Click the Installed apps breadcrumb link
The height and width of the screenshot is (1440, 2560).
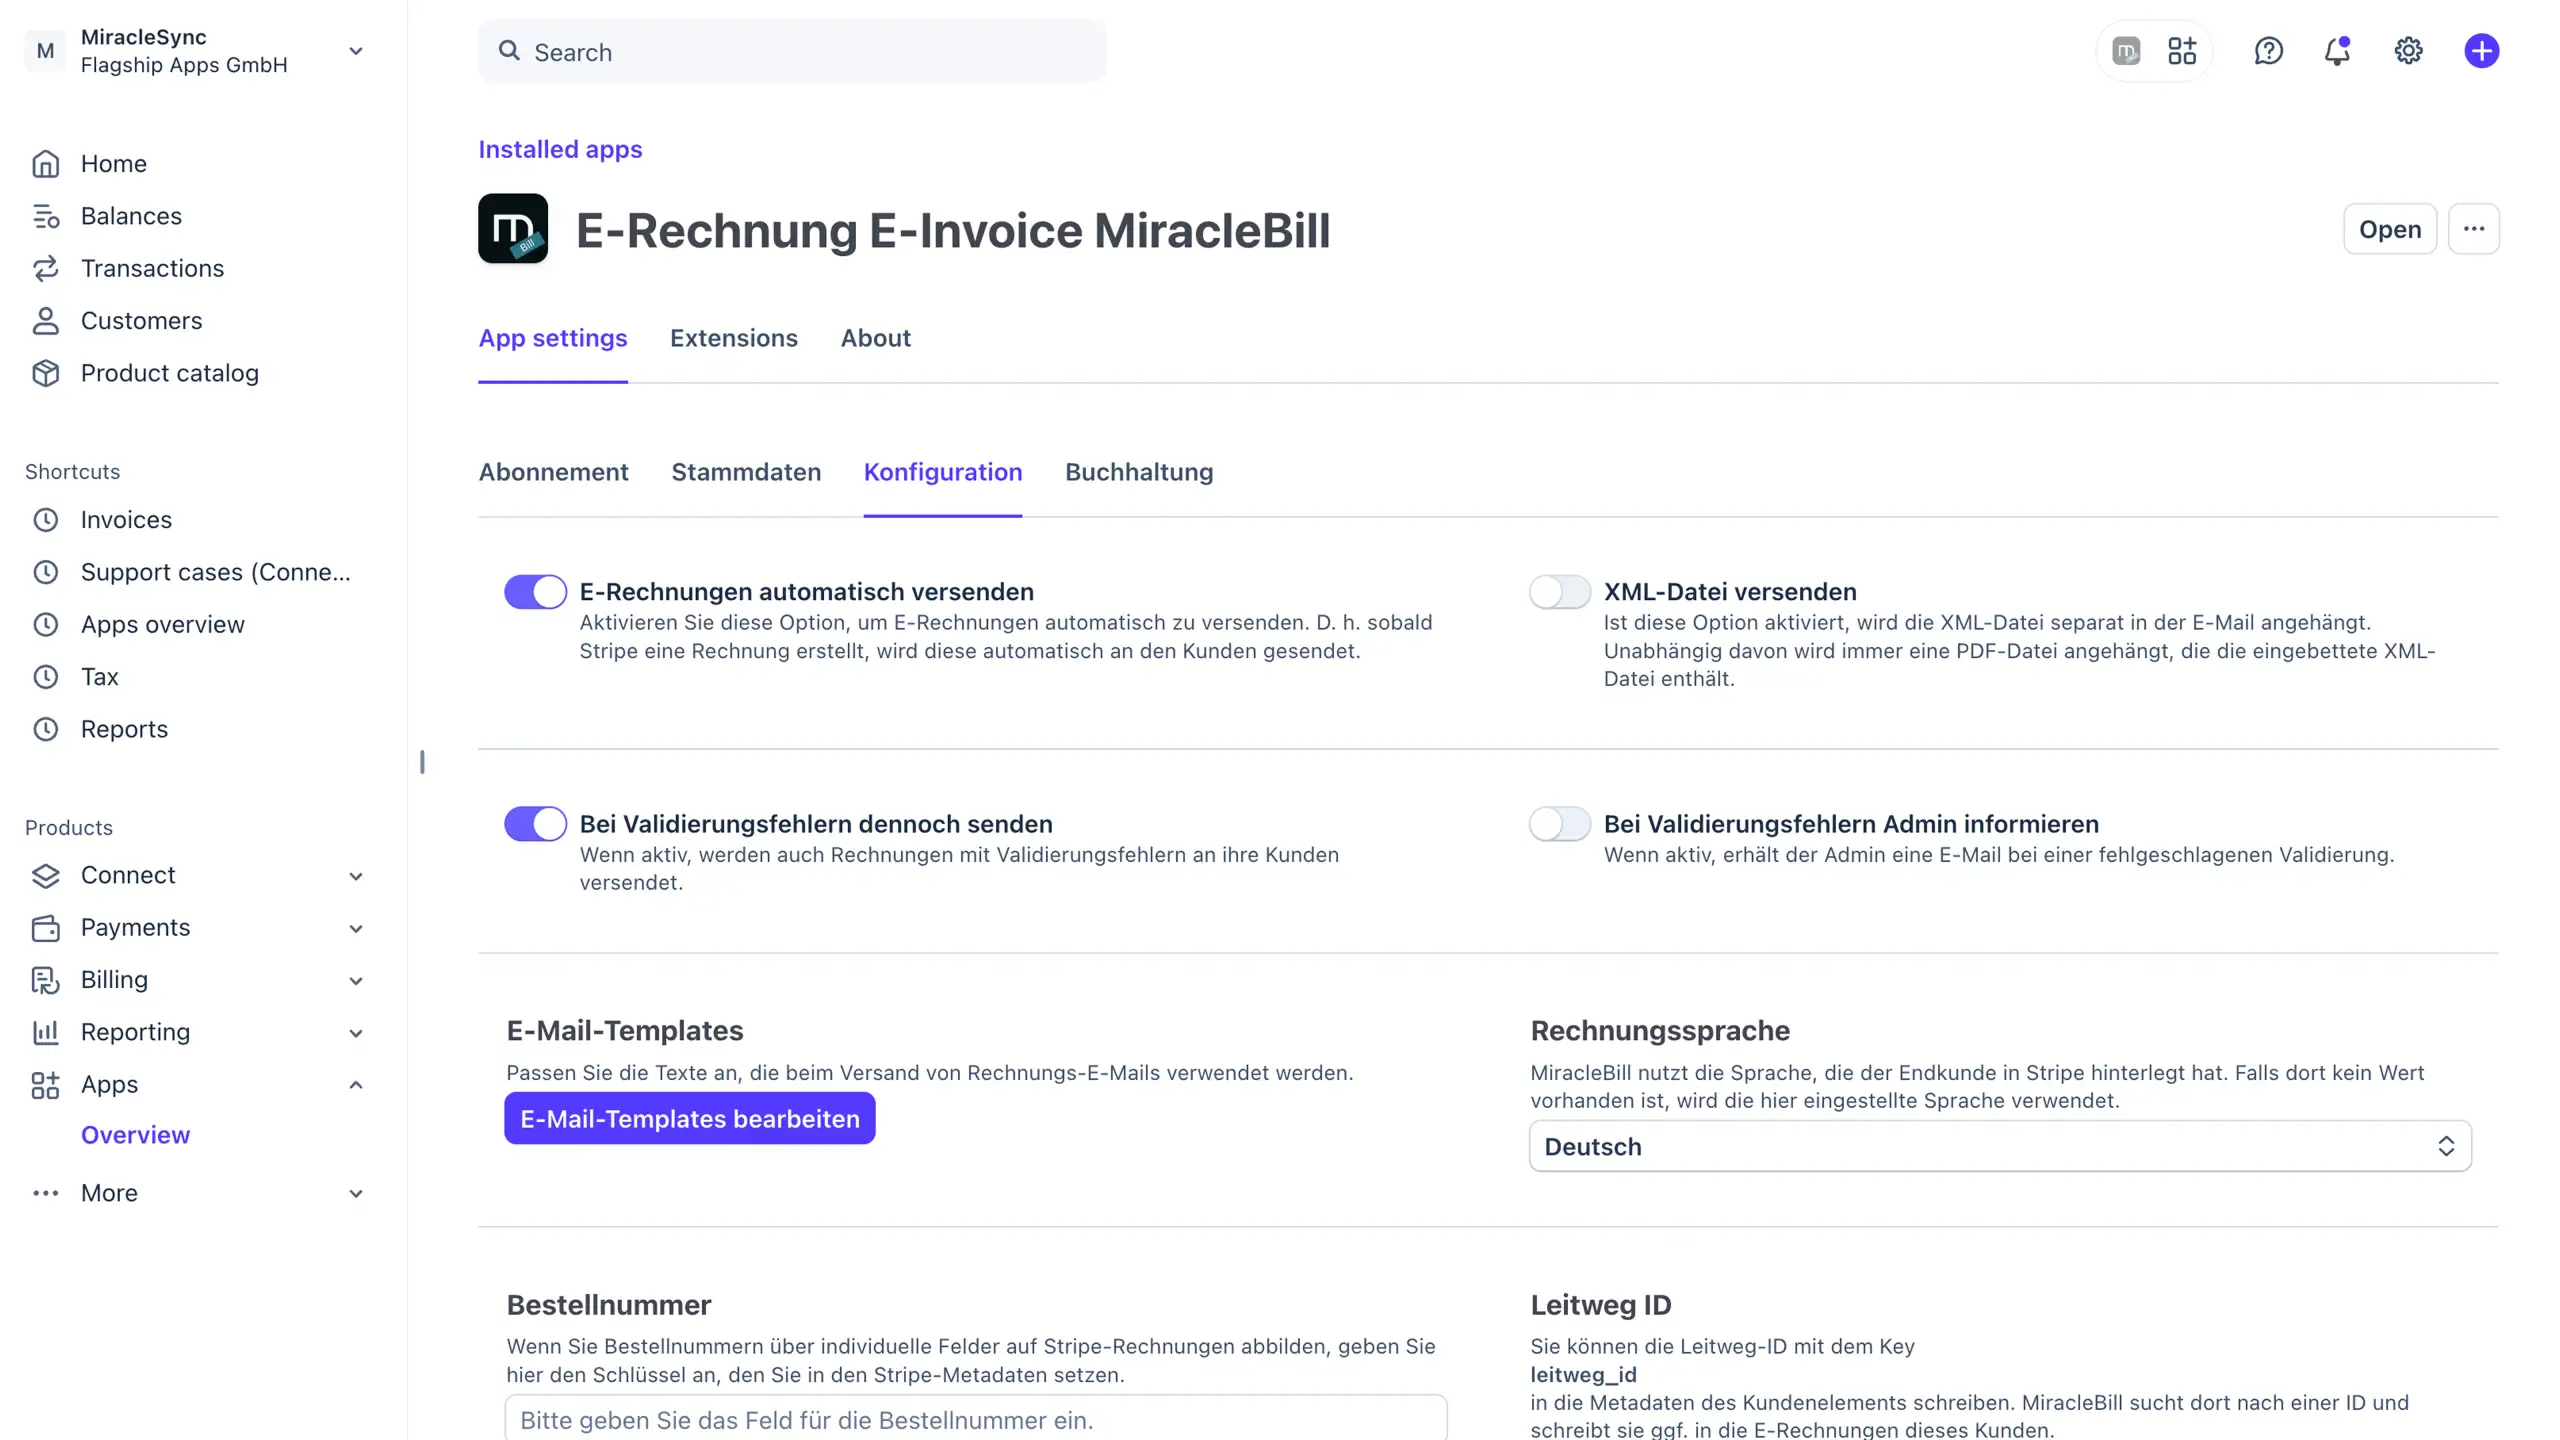point(560,149)
